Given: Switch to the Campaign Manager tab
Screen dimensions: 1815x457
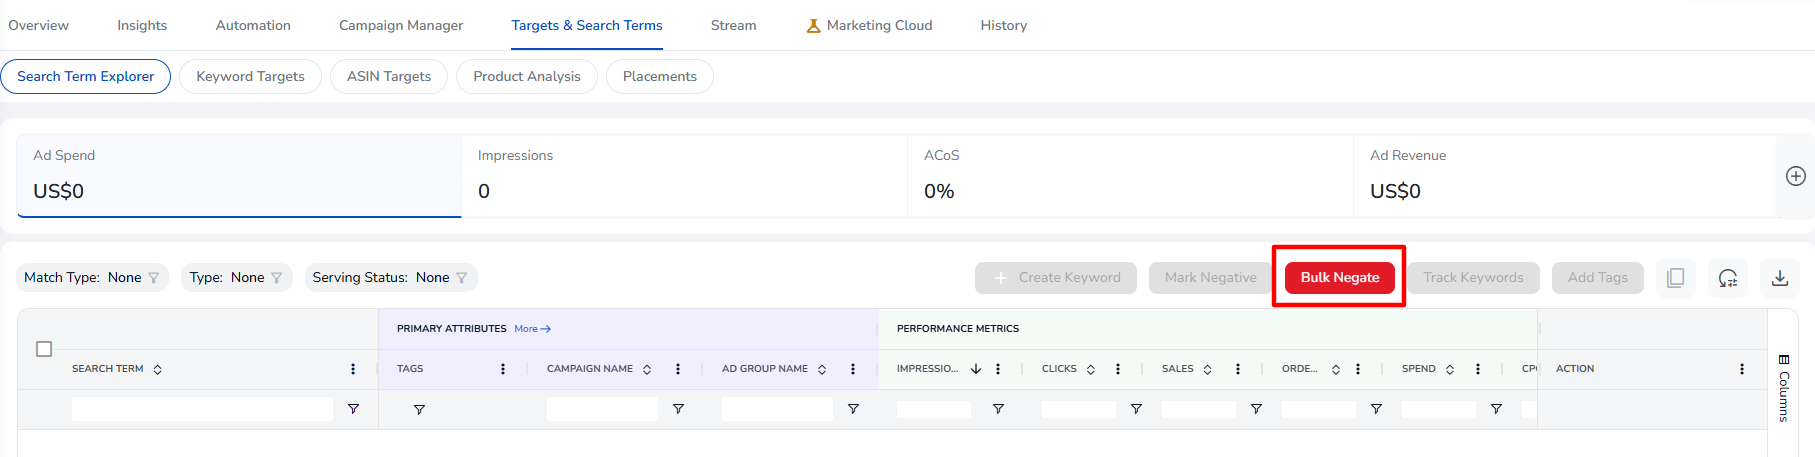Looking at the screenshot, I should pos(401,25).
